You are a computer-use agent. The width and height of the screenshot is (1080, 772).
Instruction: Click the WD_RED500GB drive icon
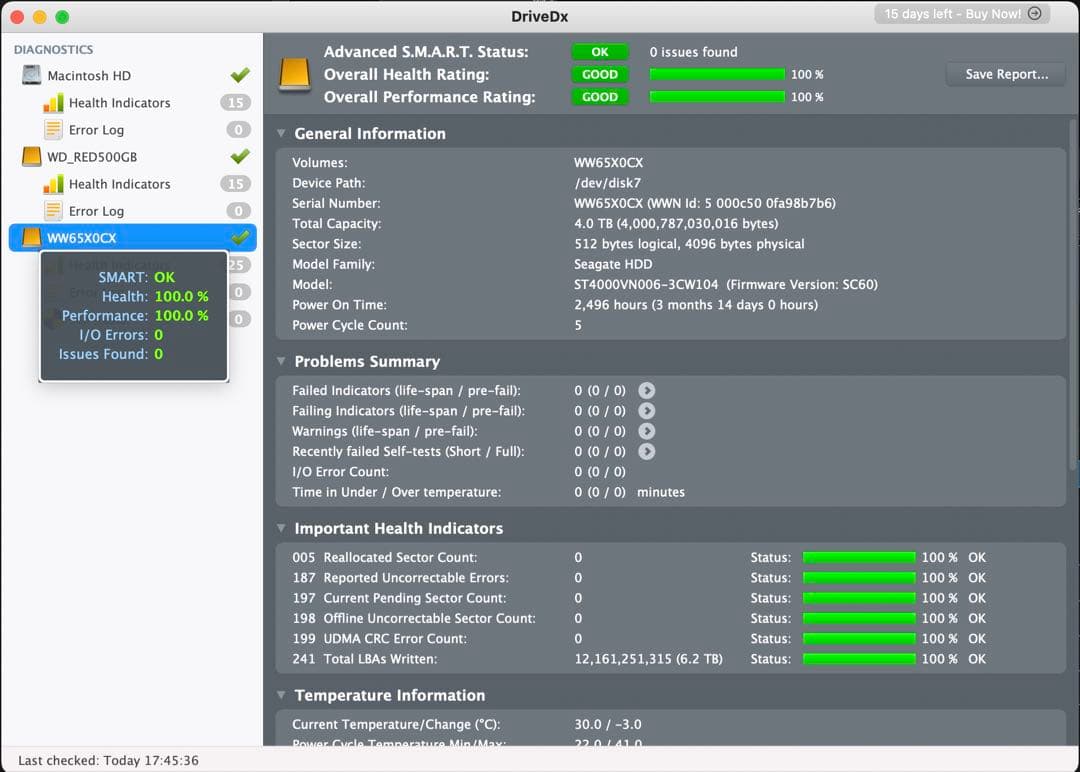click(31, 156)
